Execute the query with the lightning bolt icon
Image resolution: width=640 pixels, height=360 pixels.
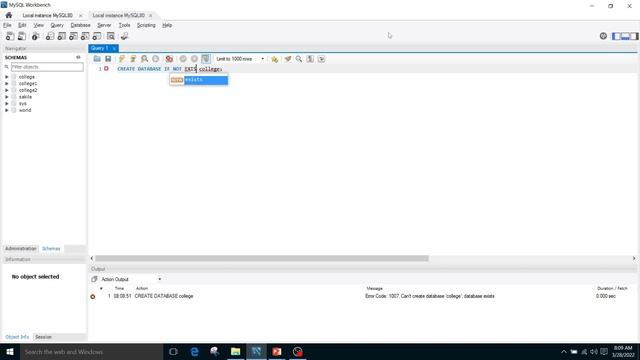(x=122, y=59)
